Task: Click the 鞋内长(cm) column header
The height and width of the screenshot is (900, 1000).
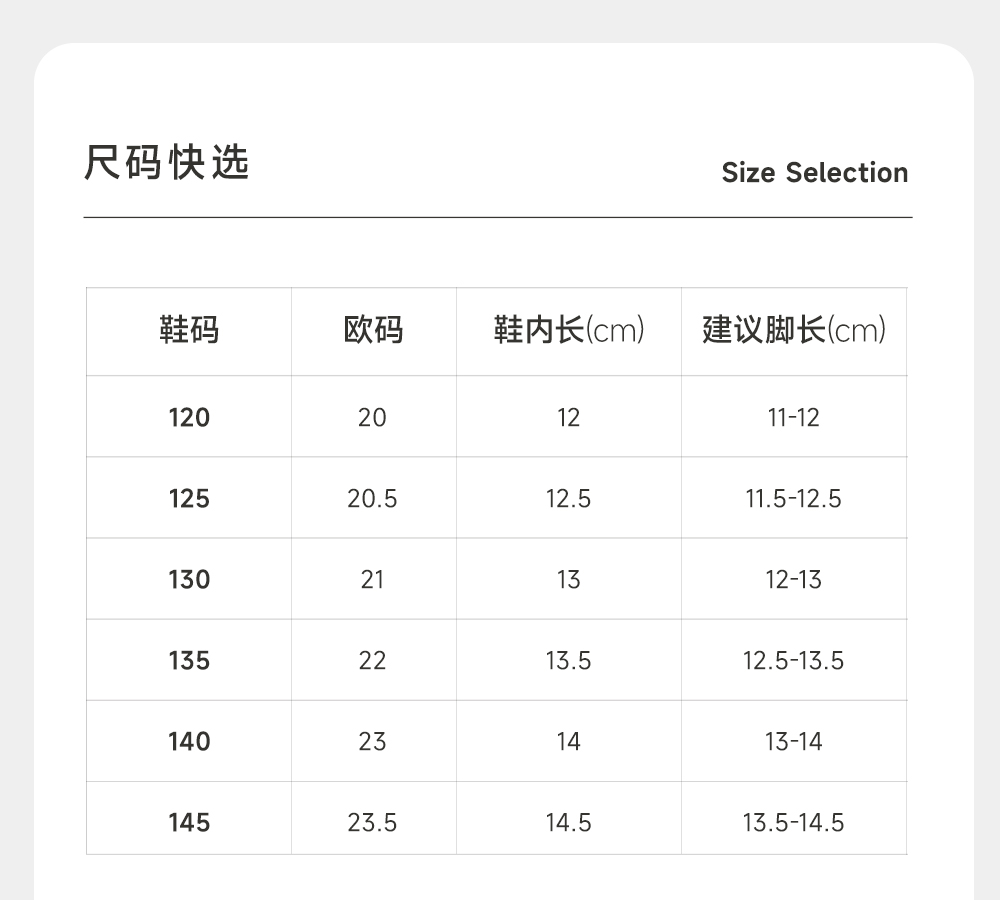Action: 568,330
